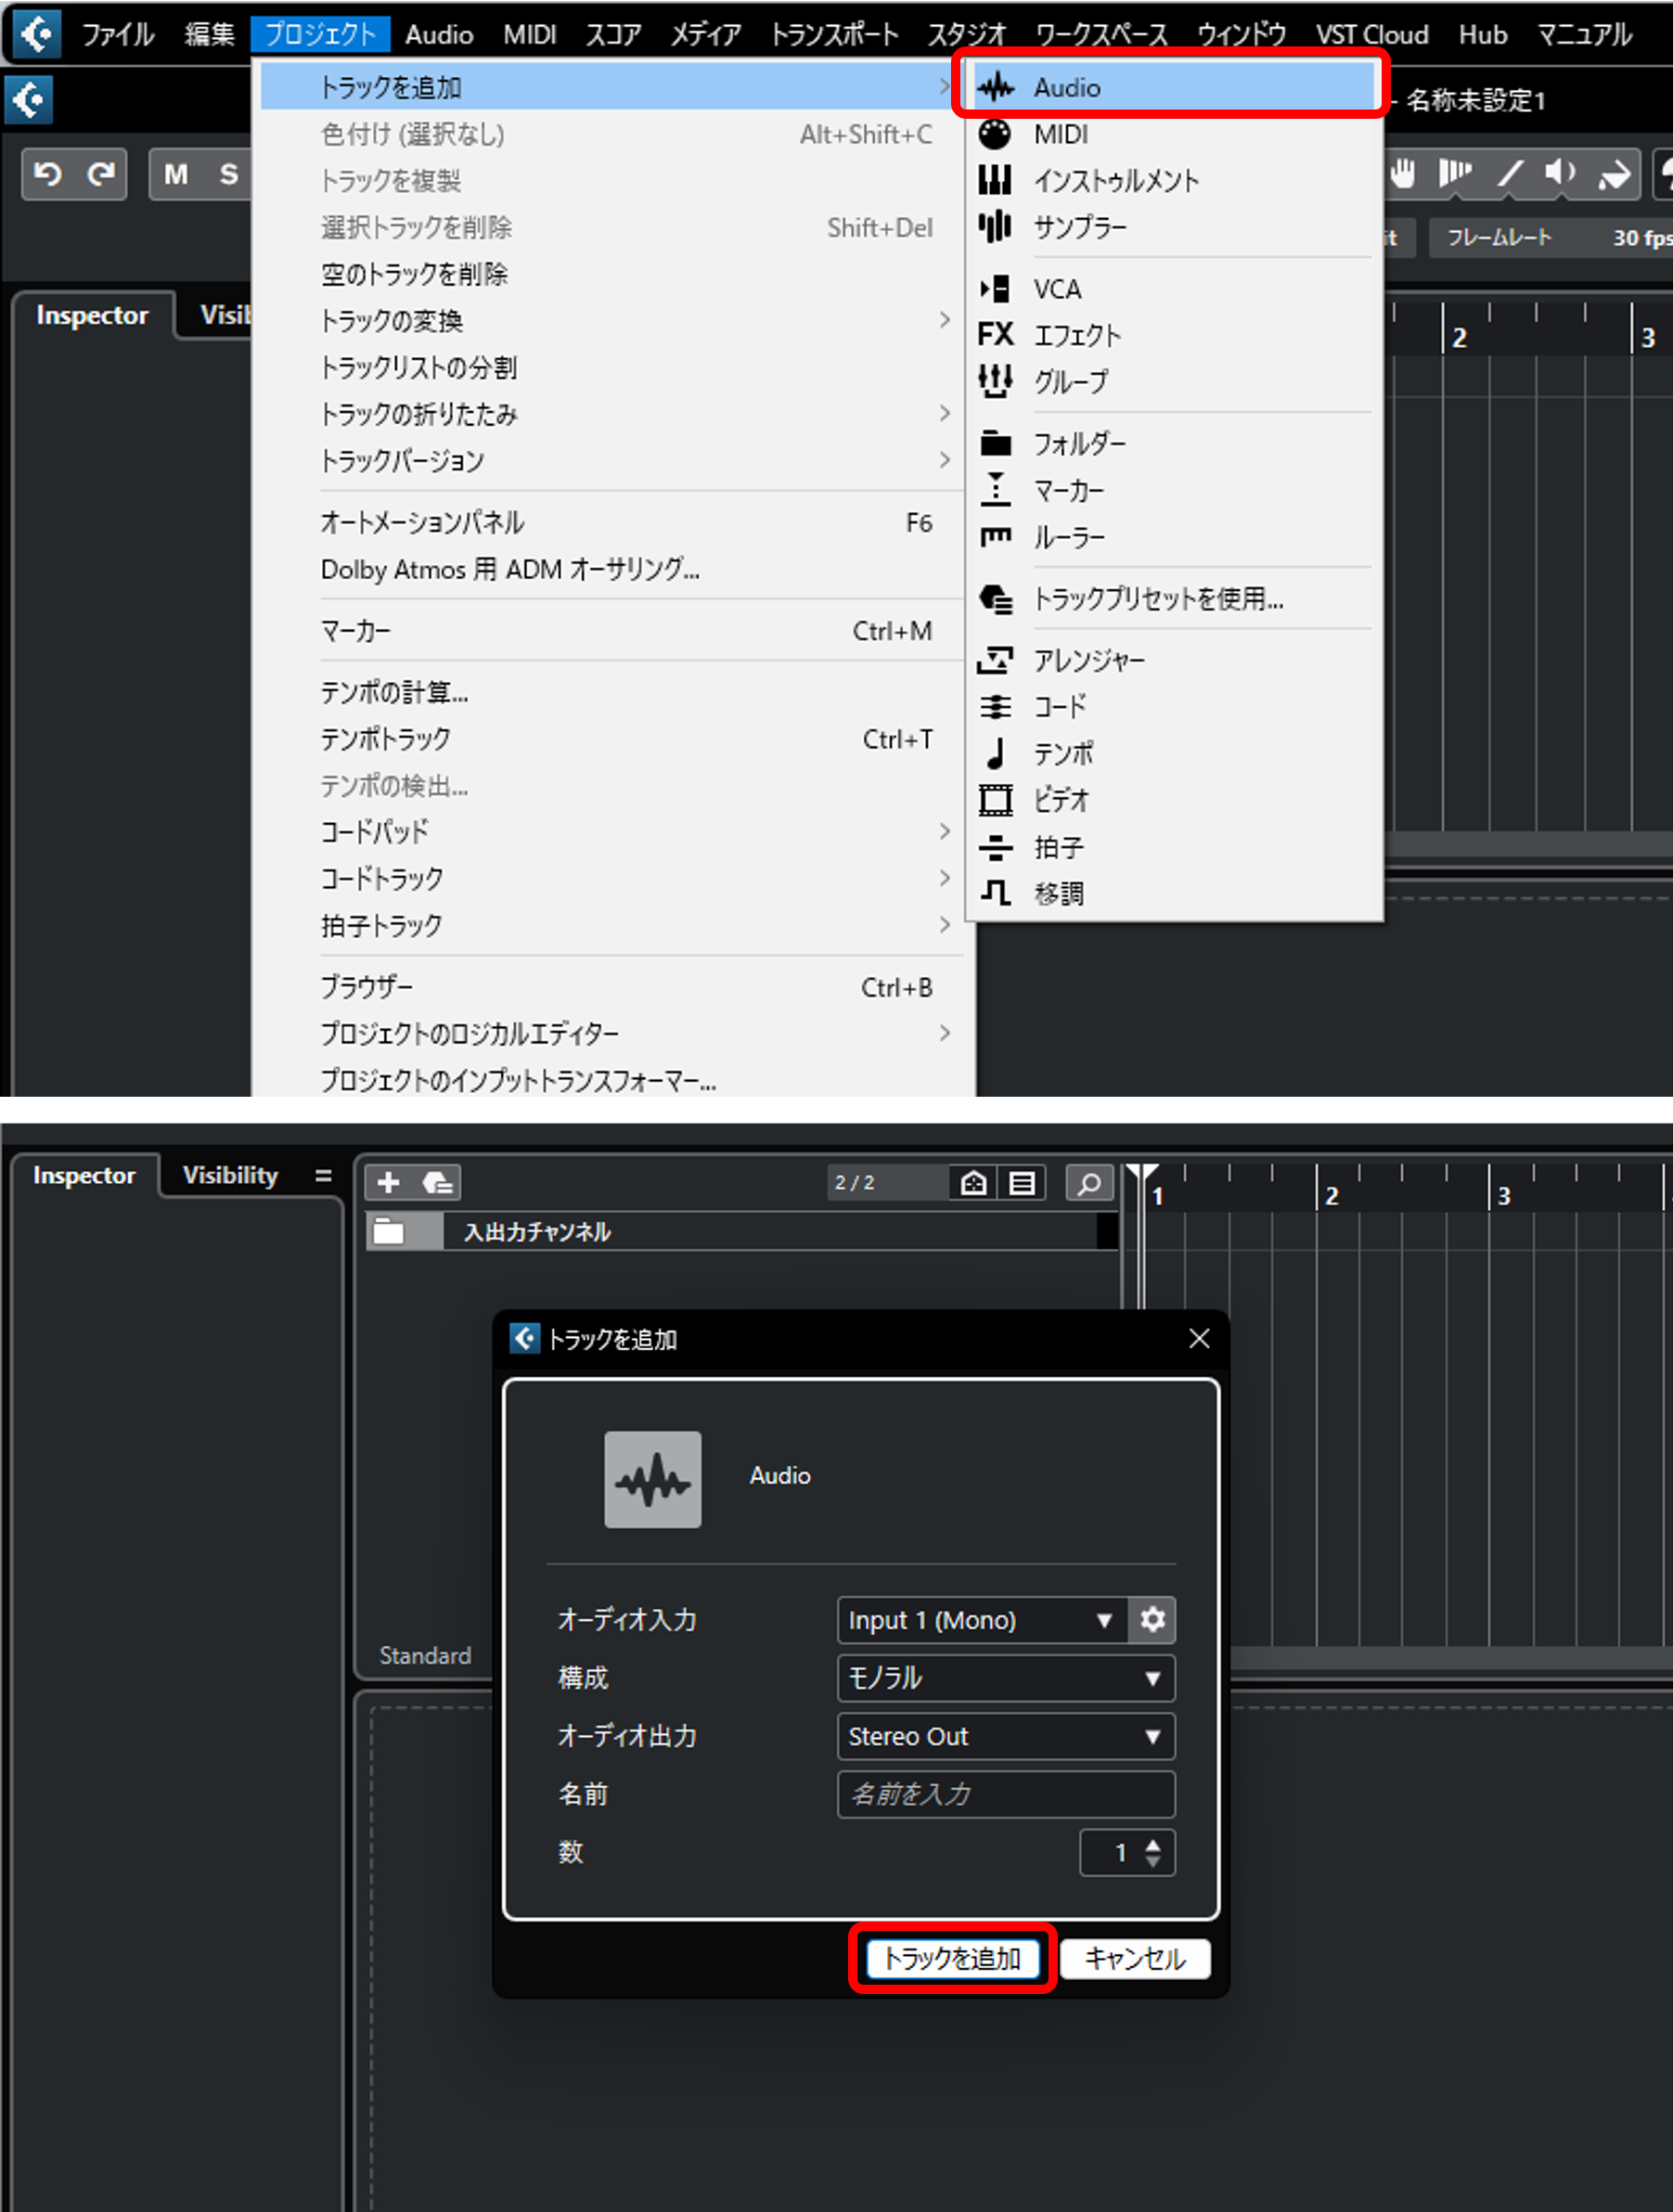Increase track 数 count stepper
The width and height of the screenshot is (1673, 2212).
[x=1153, y=1844]
